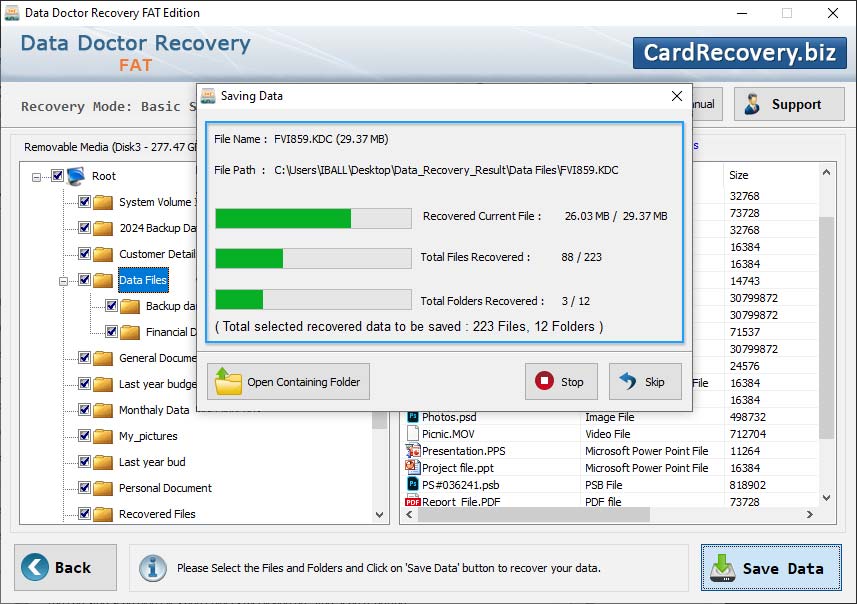Click file list scroll-left arrow

pyautogui.click(x=409, y=514)
